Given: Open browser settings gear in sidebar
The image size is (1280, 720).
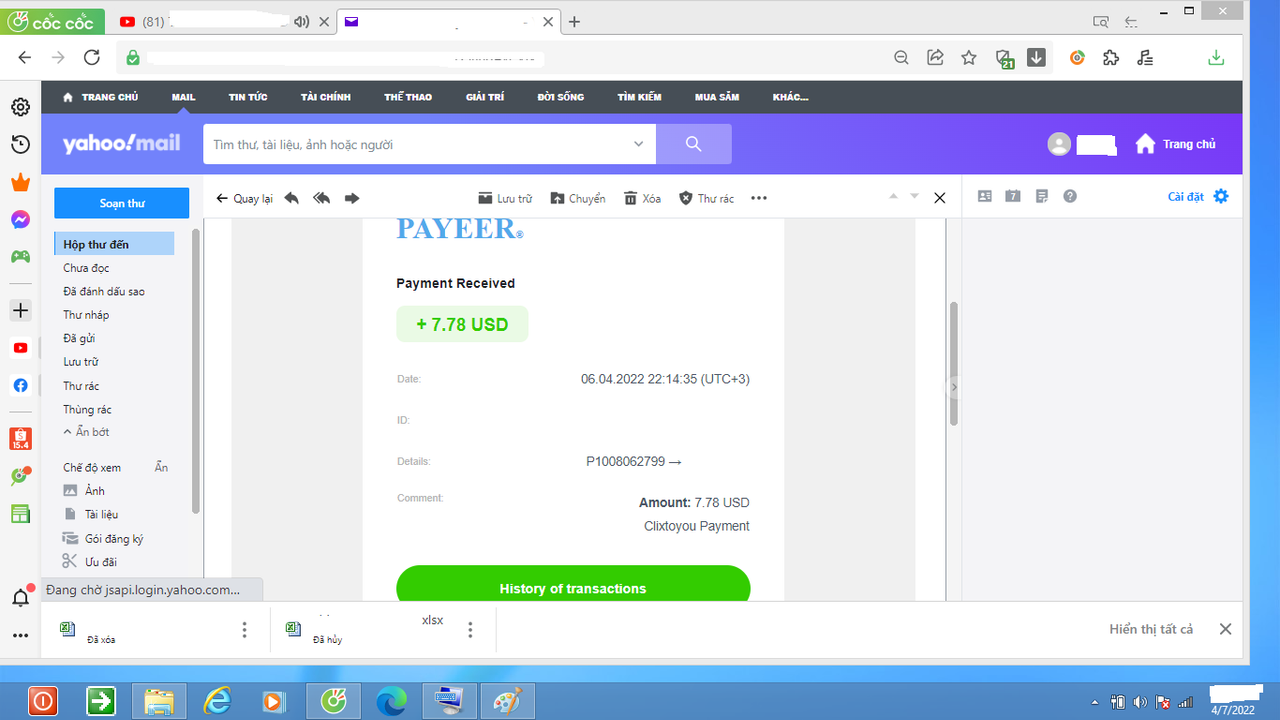Looking at the screenshot, I should pos(20,107).
